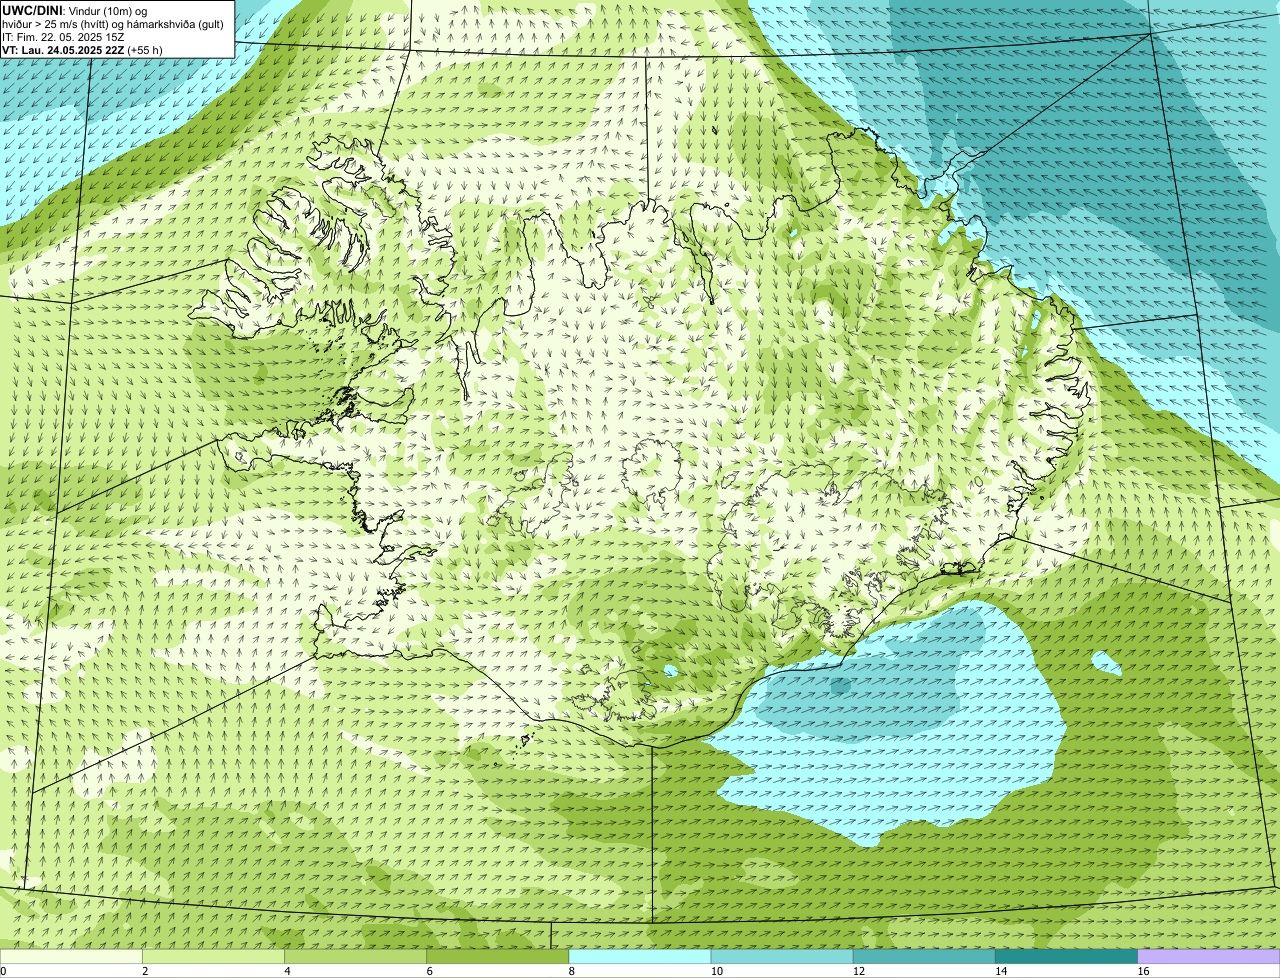
Task: Click the lavender legend swatch above 16 m/s
Action: point(1209,956)
